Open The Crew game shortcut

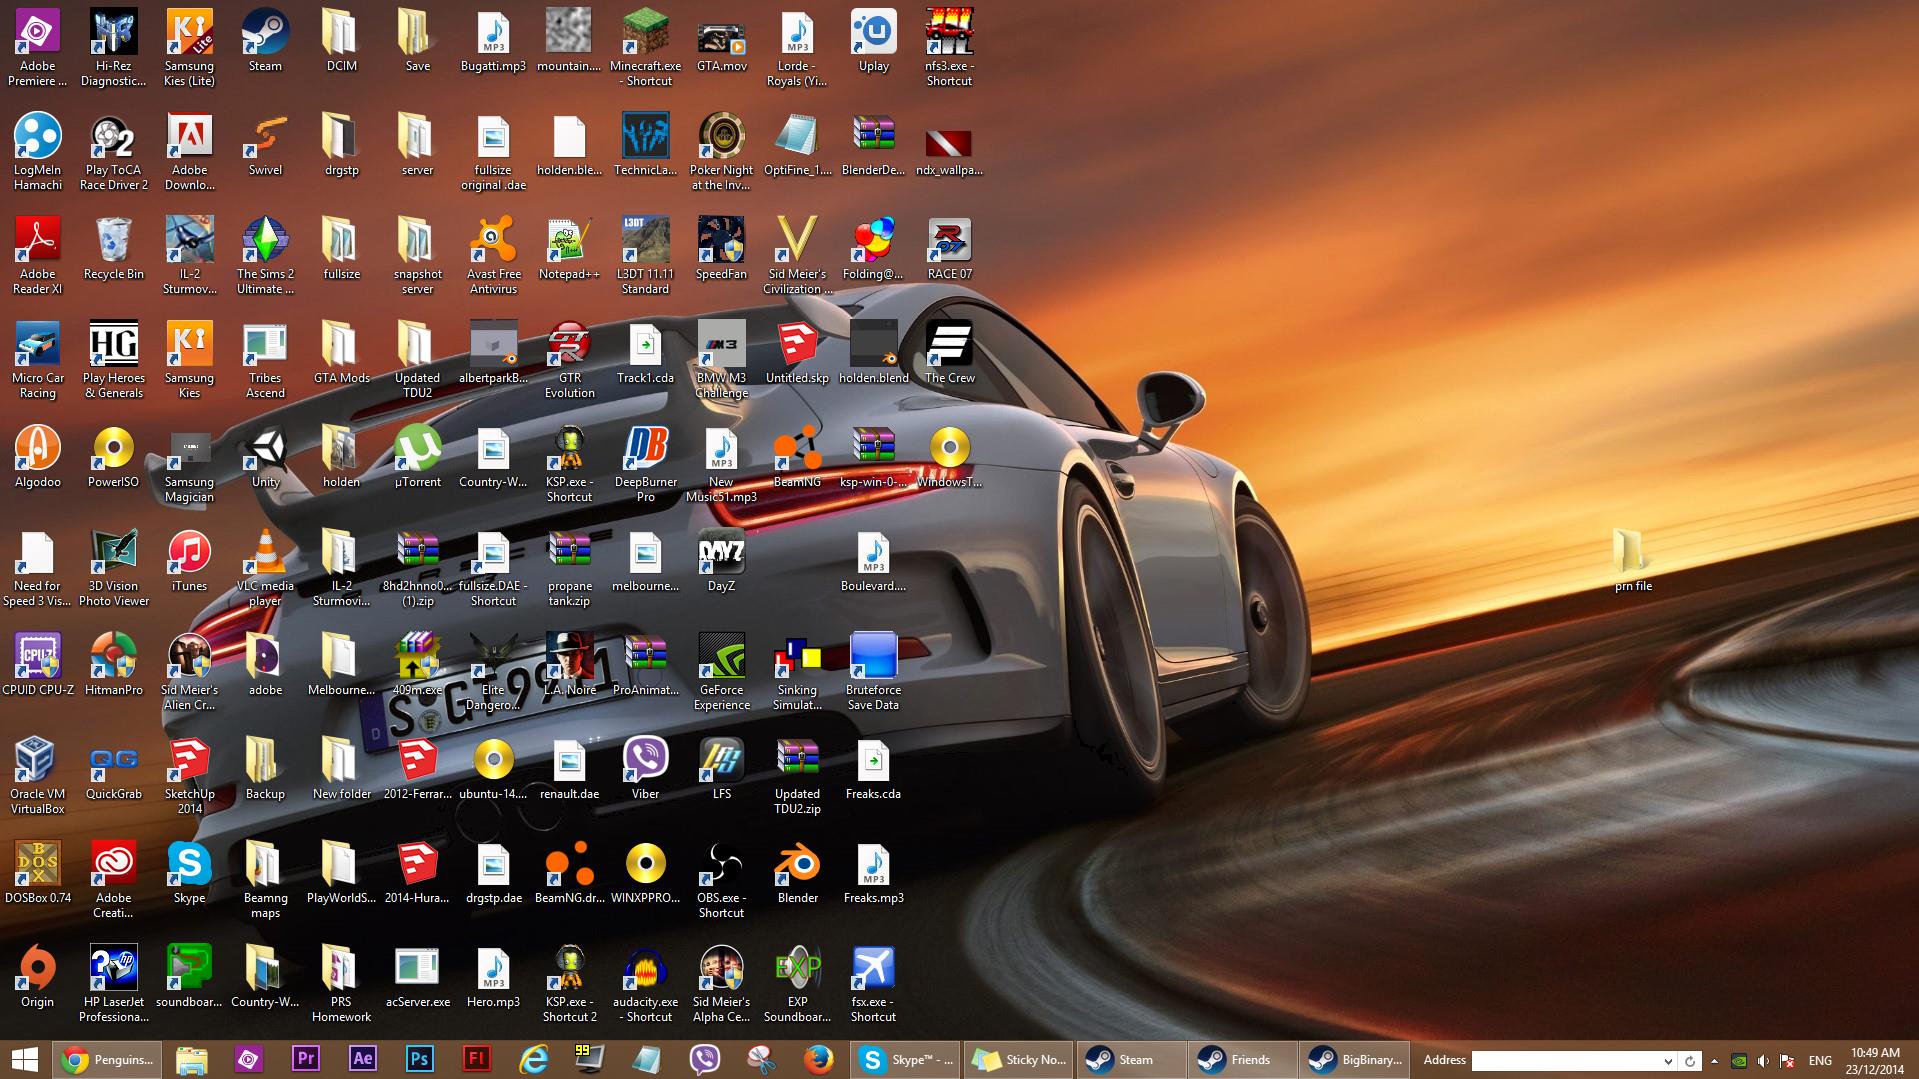coord(949,354)
